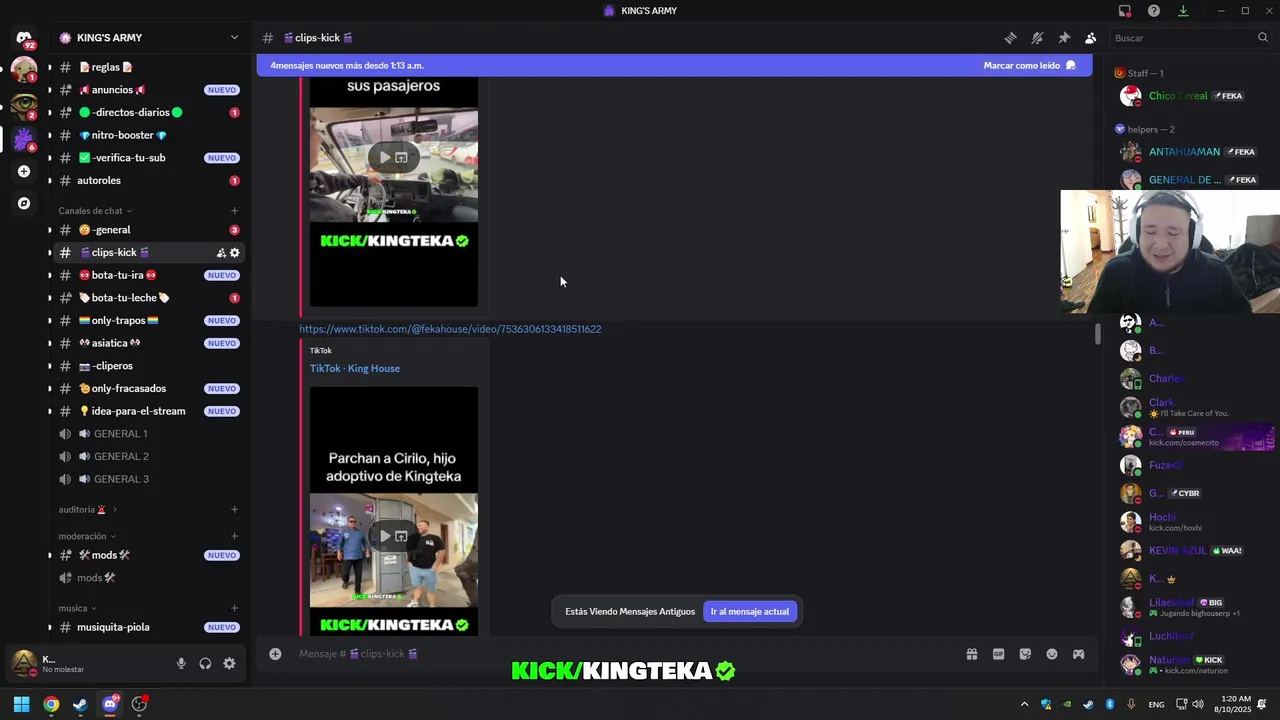Add a server with the plus icon
Image resolution: width=1280 pixels, height=720 pixels.
pos(24,171)
